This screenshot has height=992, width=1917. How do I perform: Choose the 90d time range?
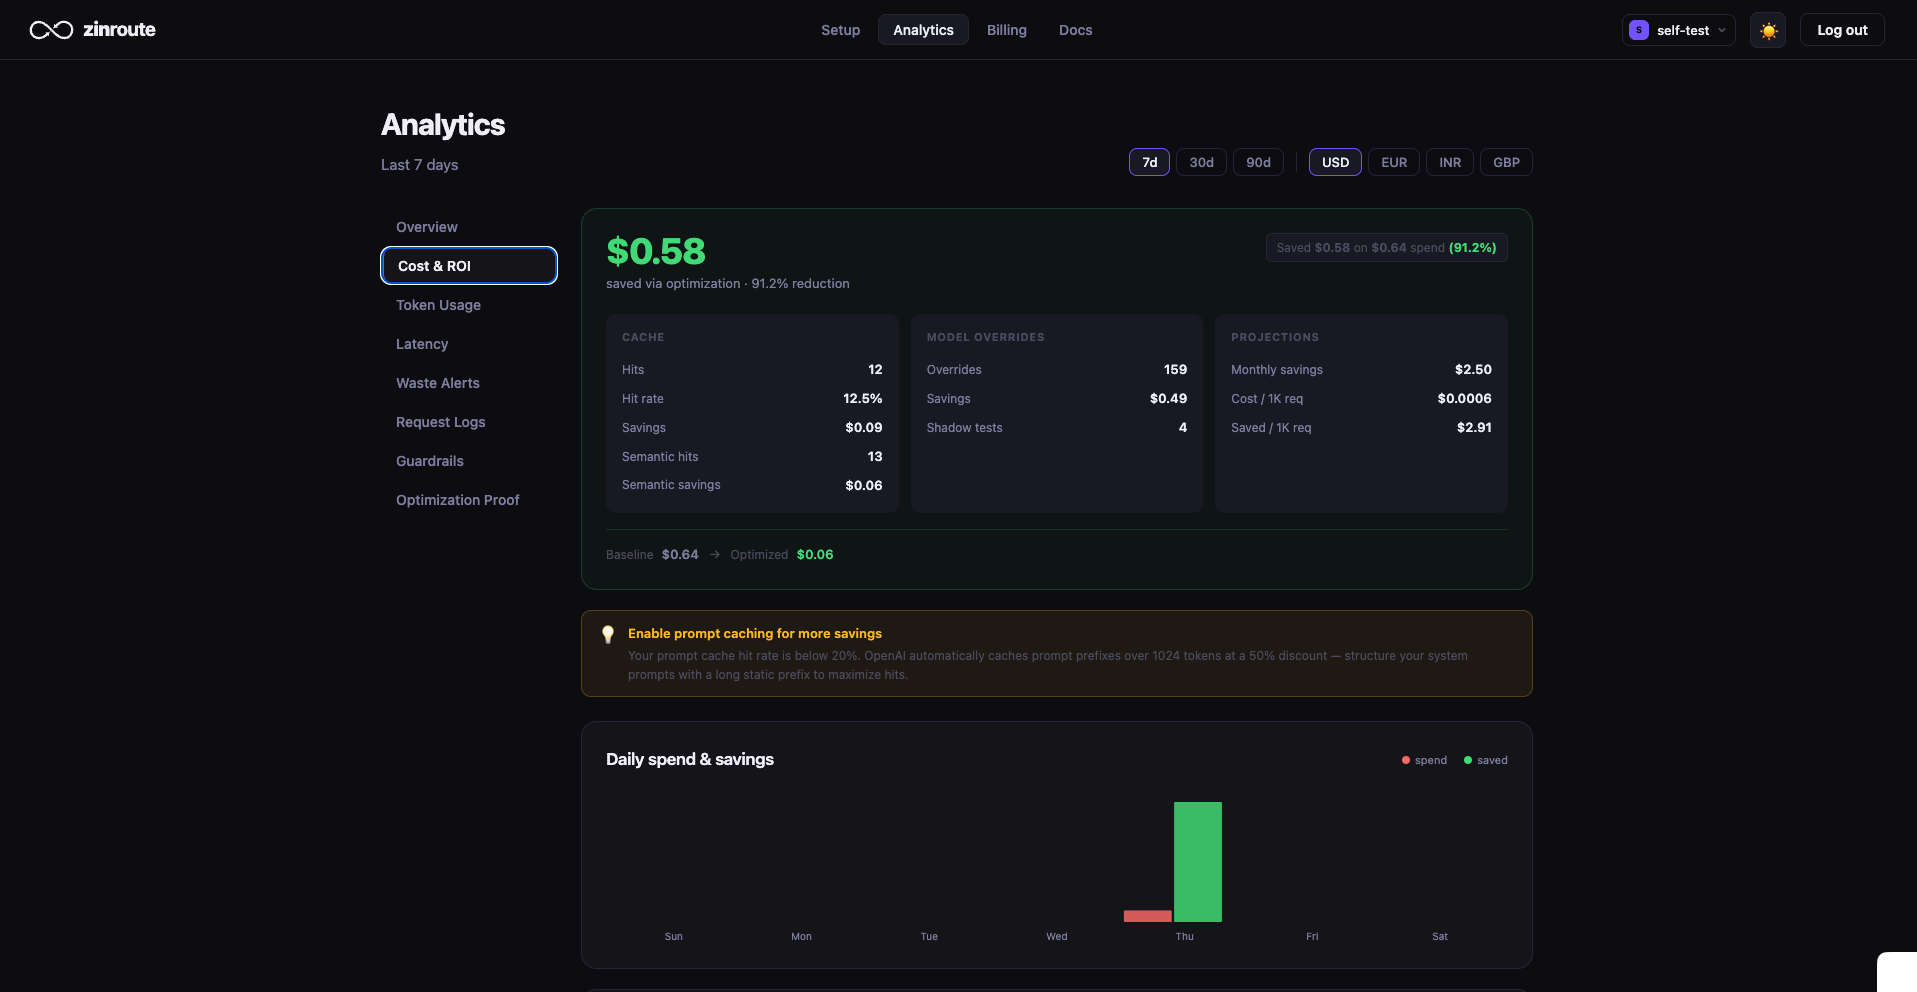pos(1258,162)
